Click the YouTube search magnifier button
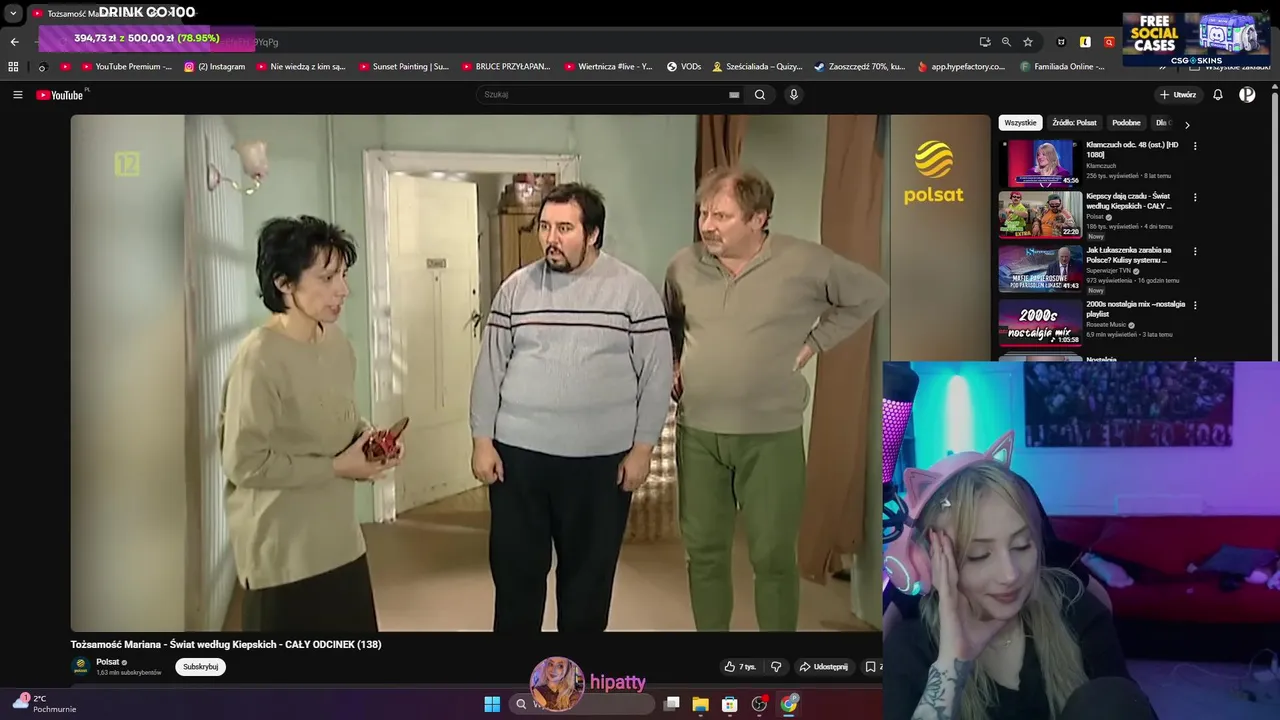This screenshot has height=720, width=1280. (x=760, y=95)
